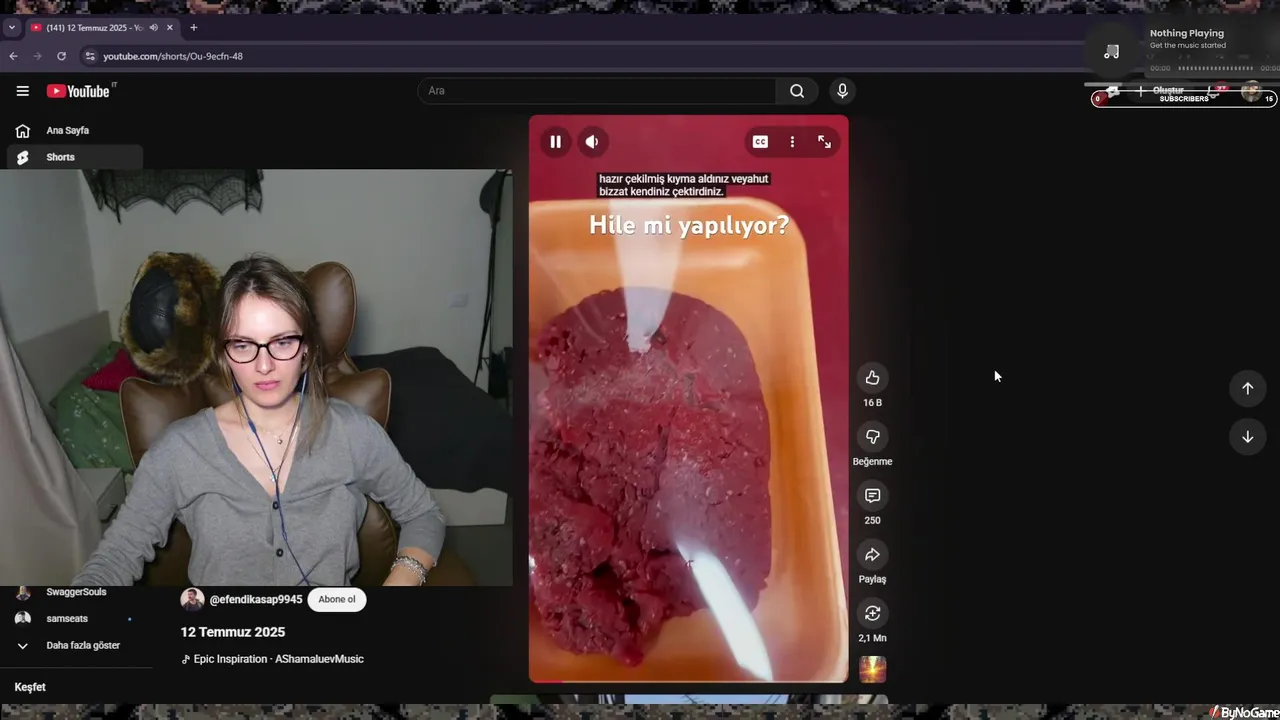Like the Short with thumbs-up

tap(872, 377)
